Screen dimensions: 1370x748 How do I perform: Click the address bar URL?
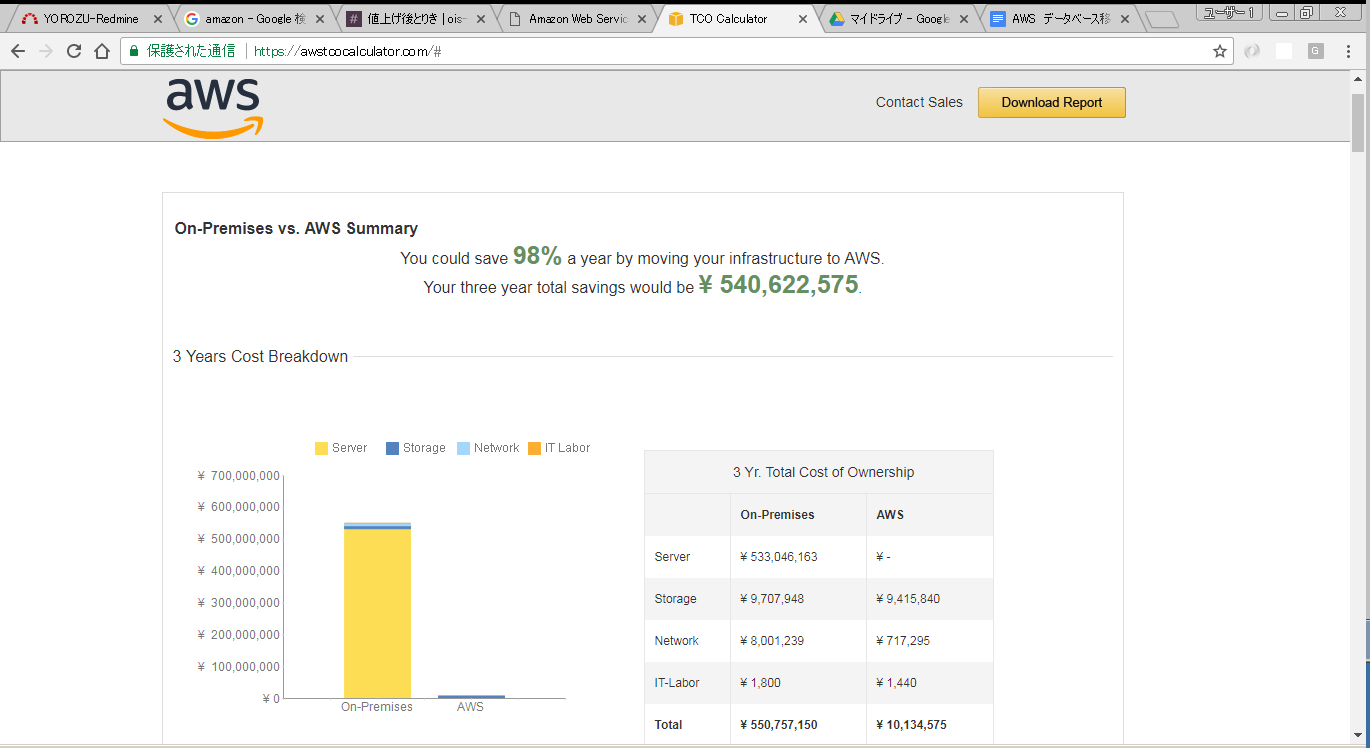coord(348,51)
